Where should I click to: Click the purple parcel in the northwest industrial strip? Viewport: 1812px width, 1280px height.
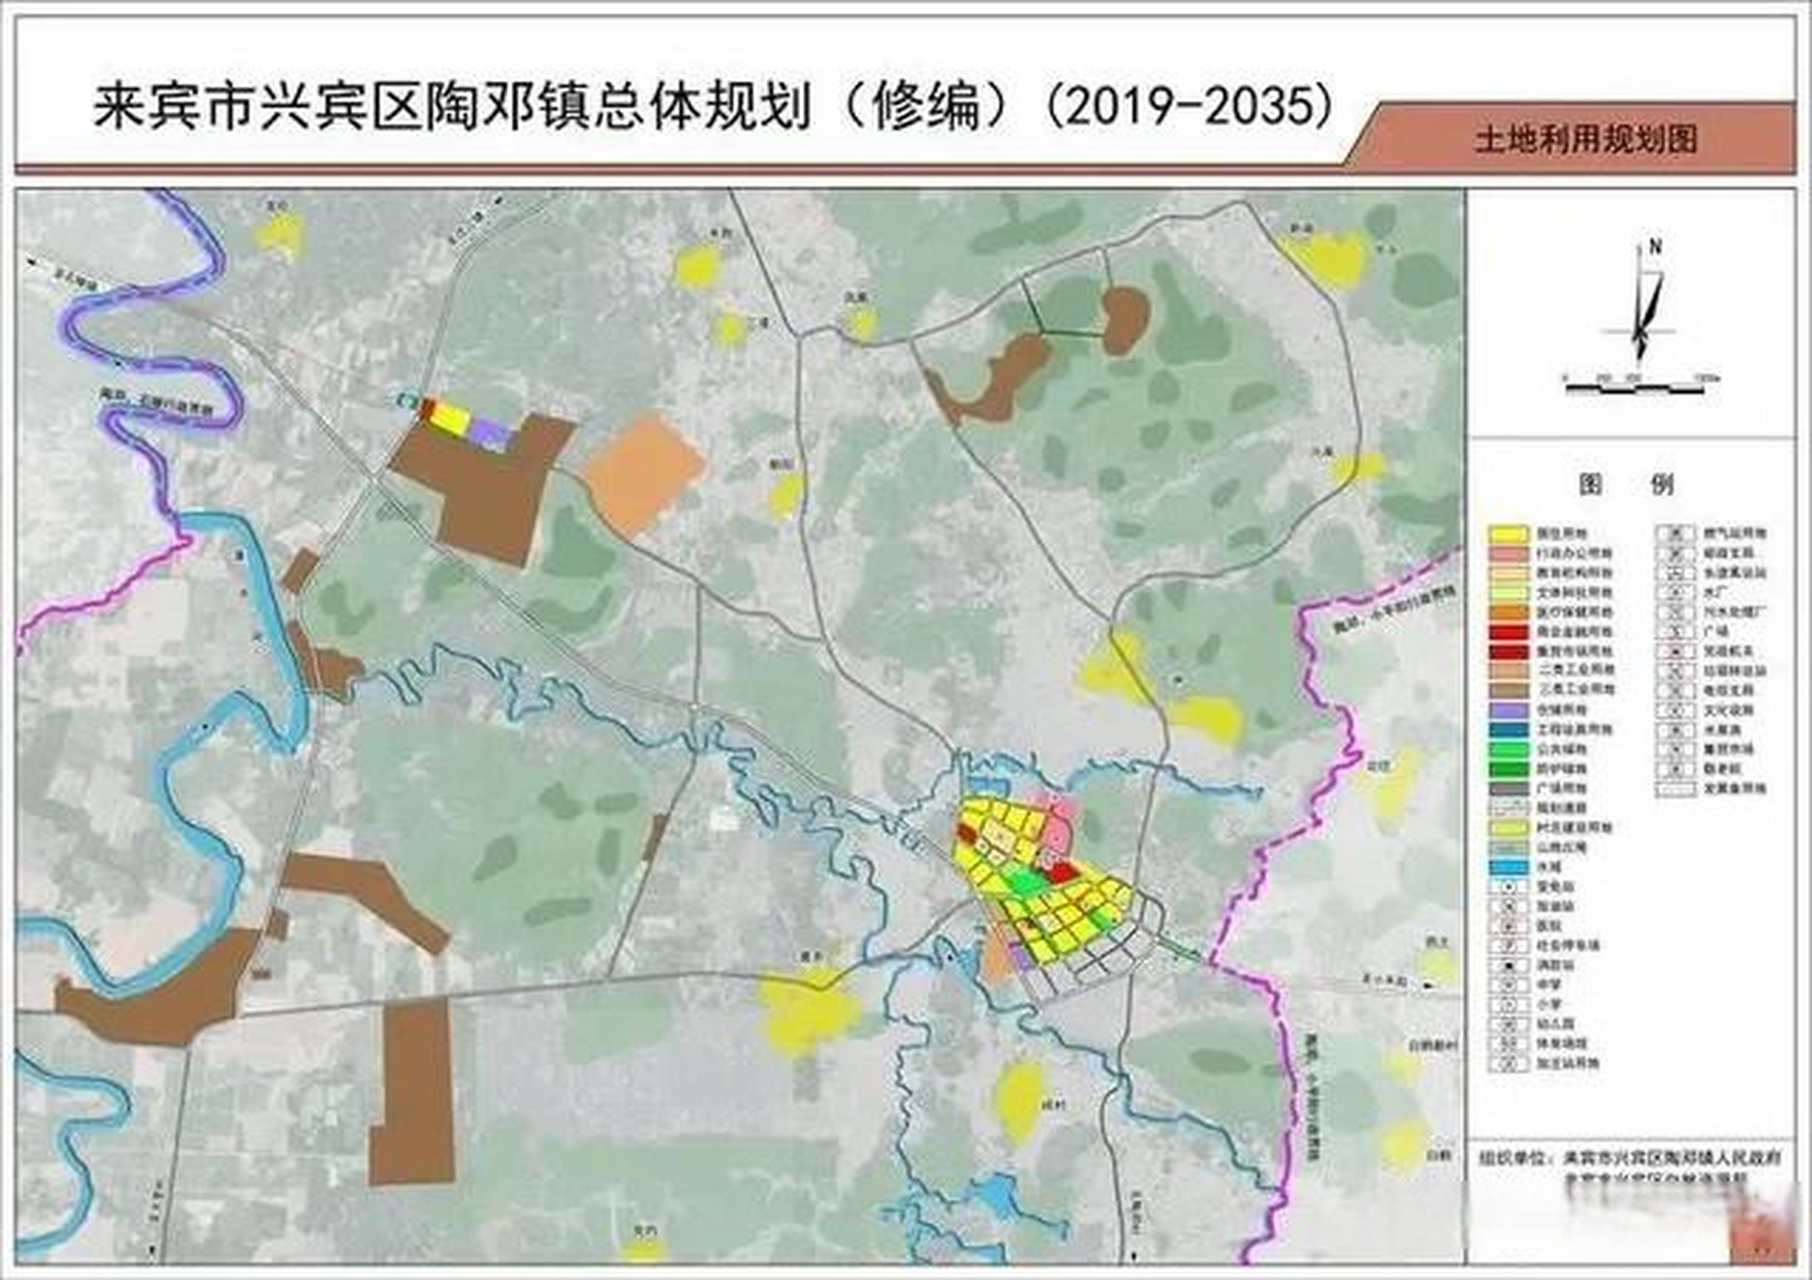(x=490, y=431)
